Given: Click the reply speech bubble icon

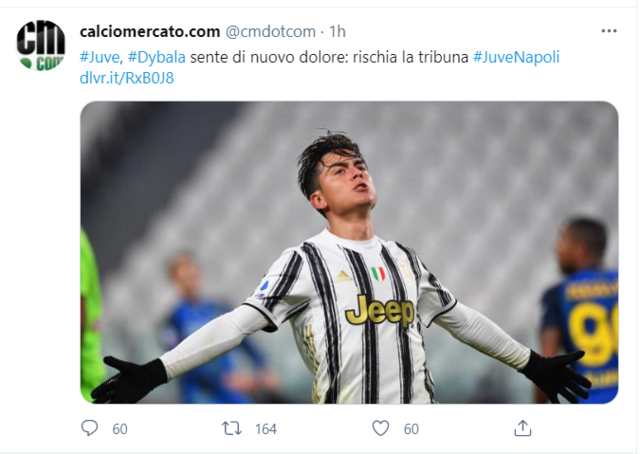Looking at the screenshot, I should point(89,428).
